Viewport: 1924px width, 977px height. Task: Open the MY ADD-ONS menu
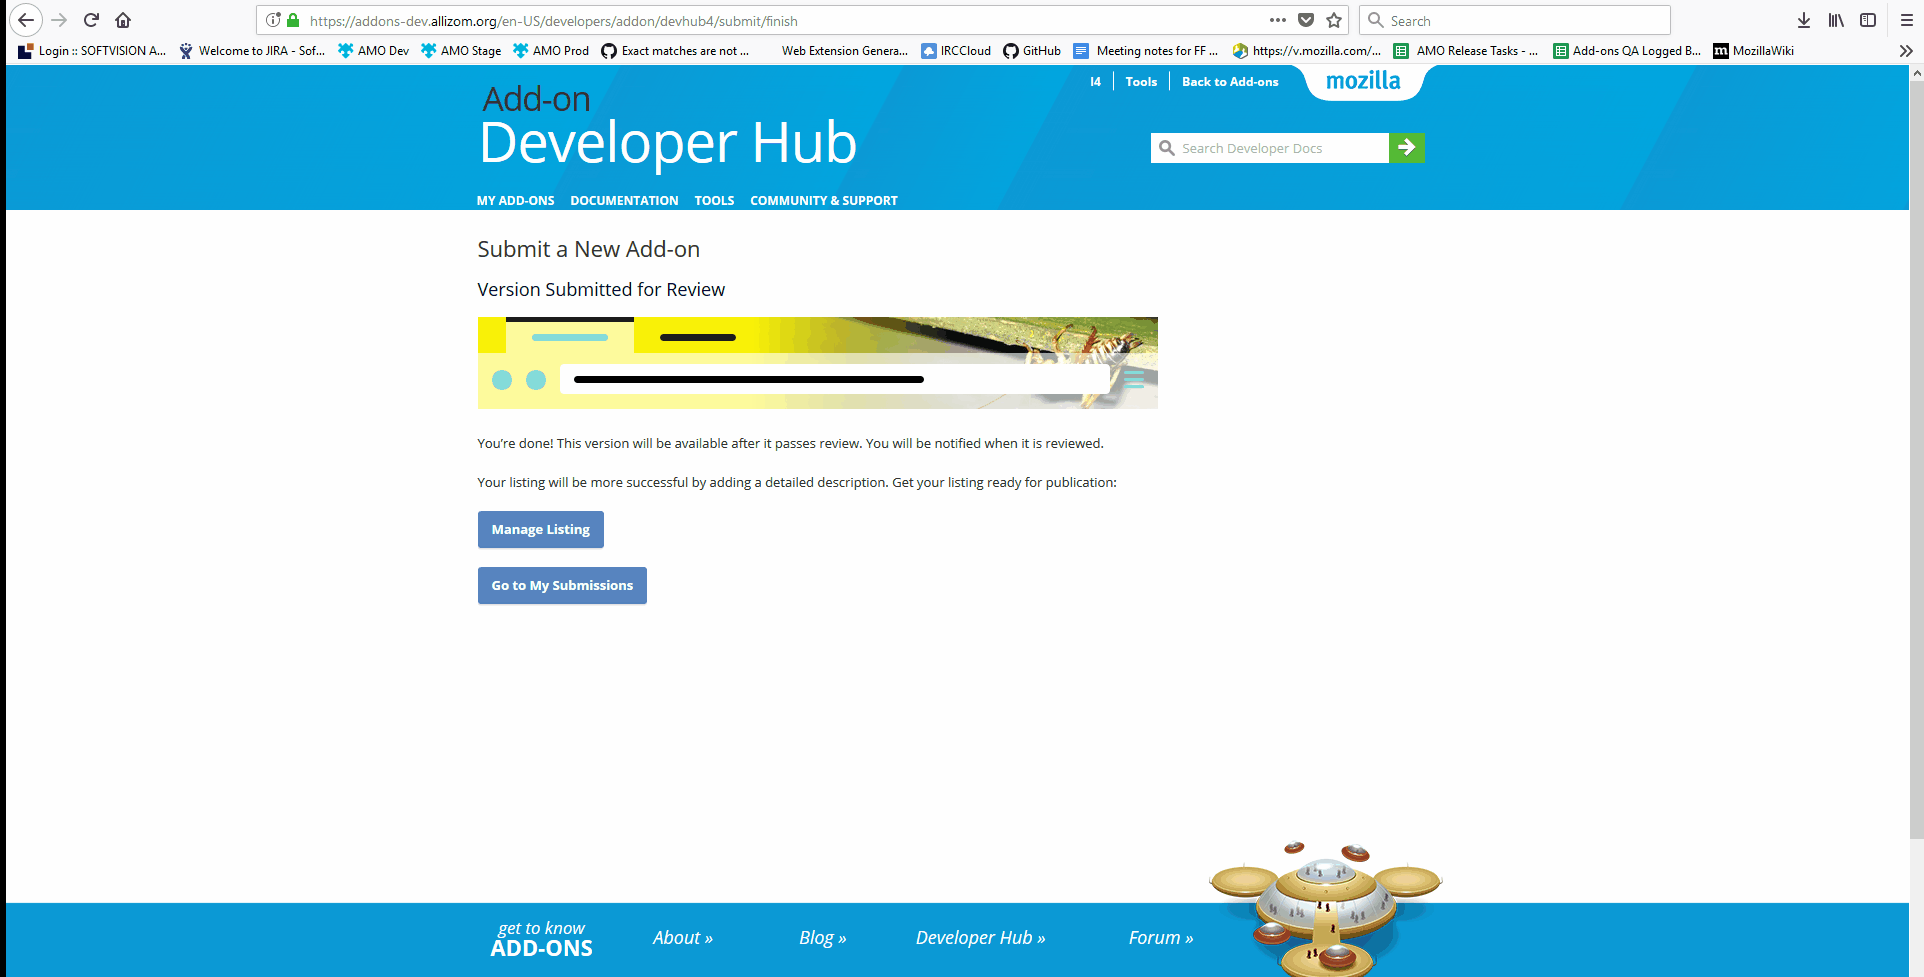[x=515, y=200]
